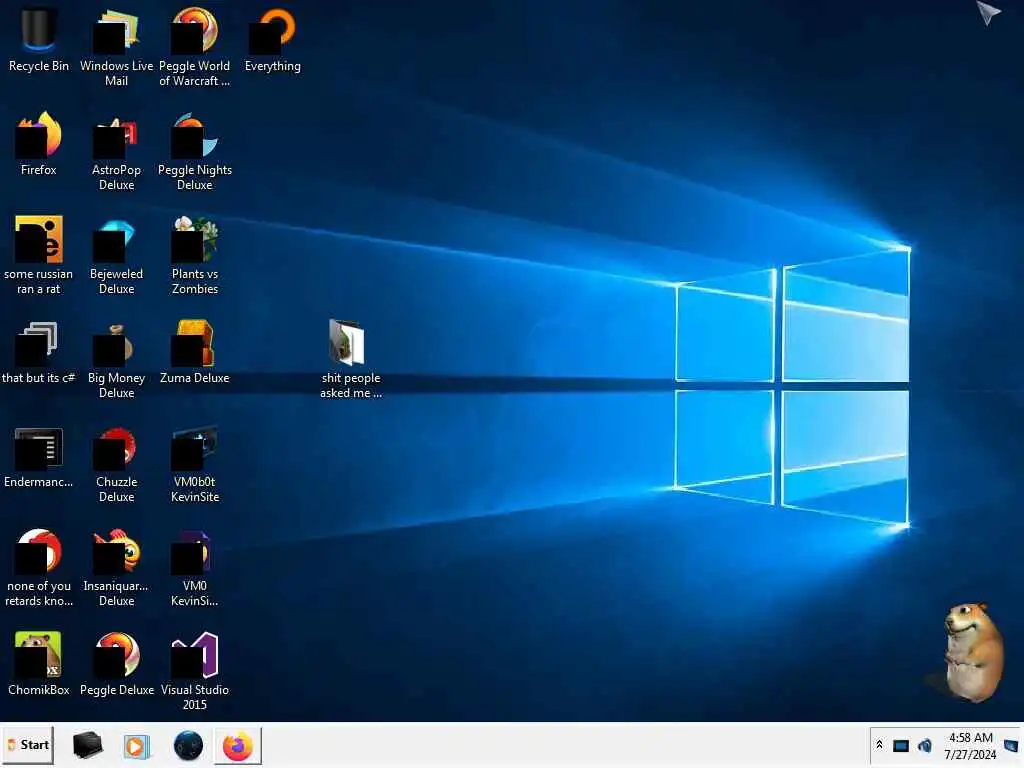Open the volume tray icon
1024x768 pixels.
pos(925,746)
